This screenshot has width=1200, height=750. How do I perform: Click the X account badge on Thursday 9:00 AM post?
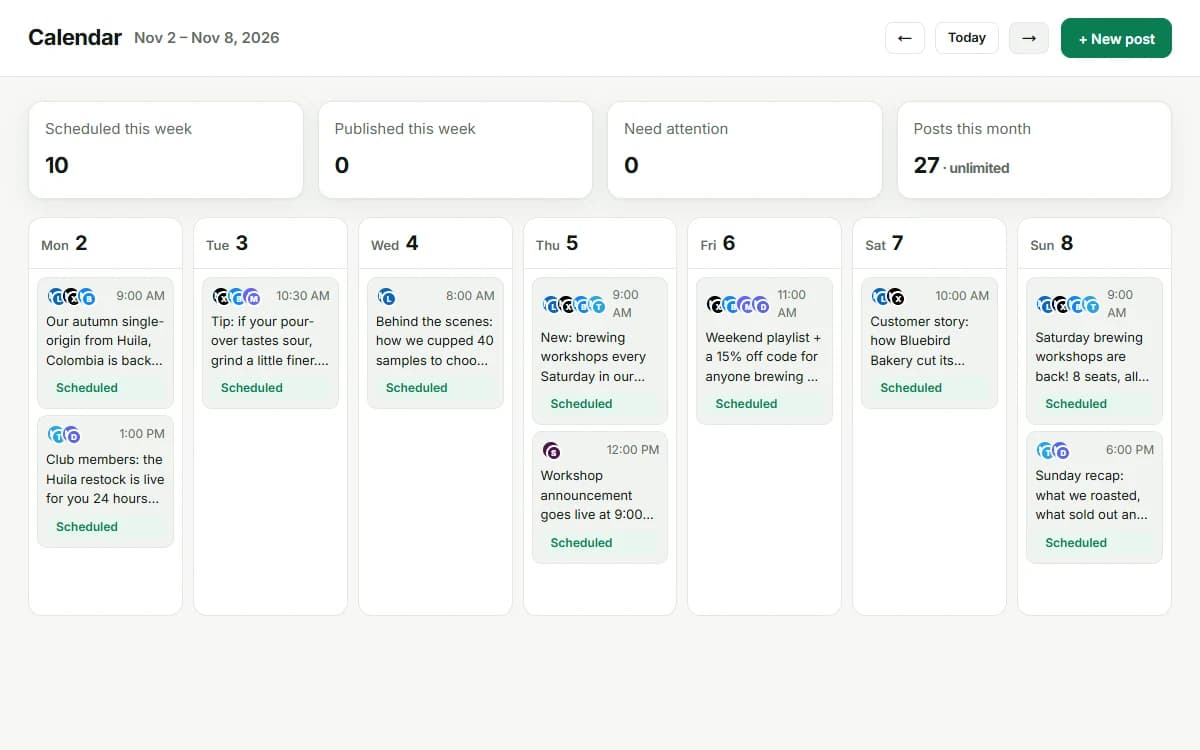click(567, 305)
